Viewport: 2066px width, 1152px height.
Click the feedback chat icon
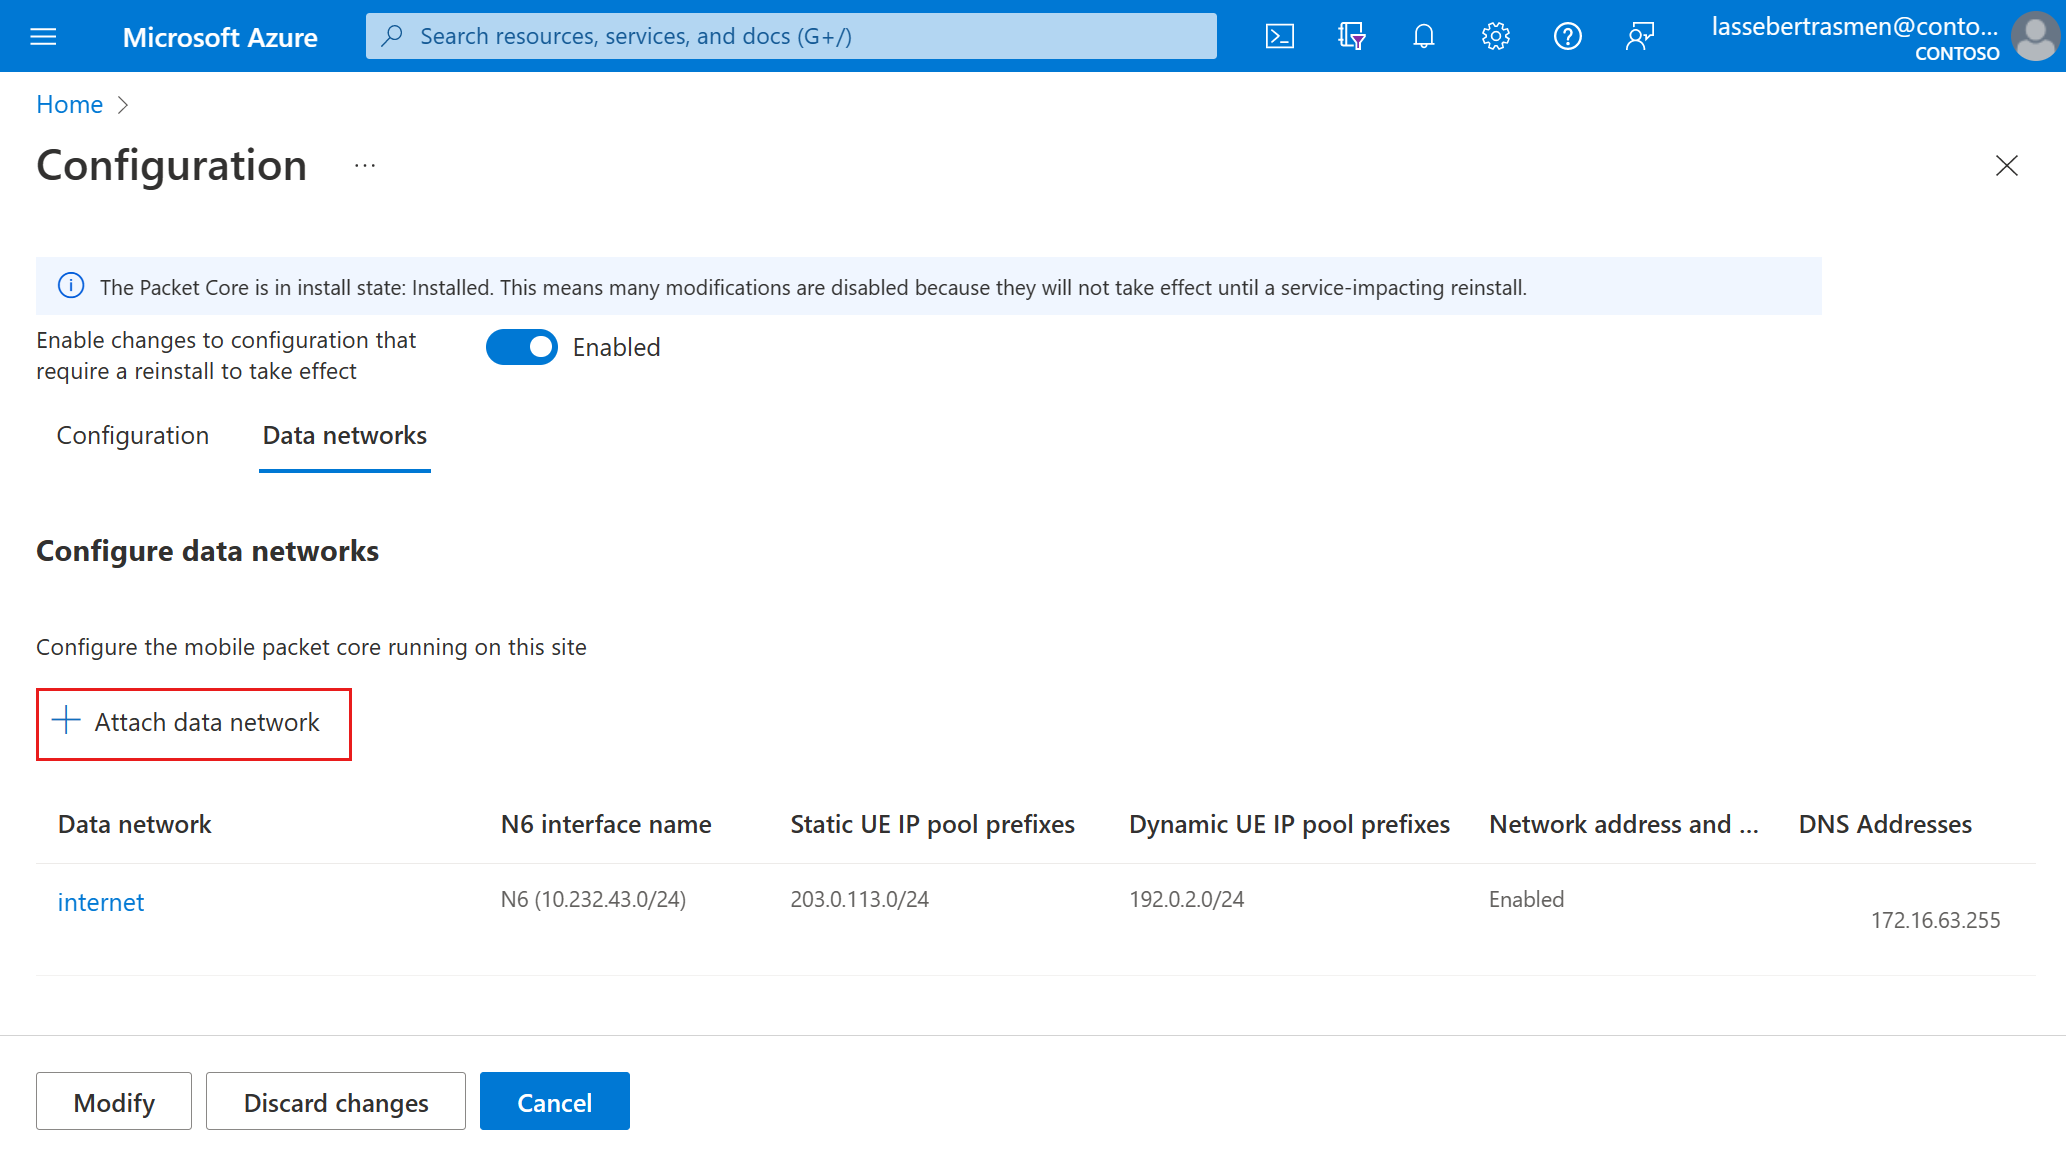(1636, 34)
